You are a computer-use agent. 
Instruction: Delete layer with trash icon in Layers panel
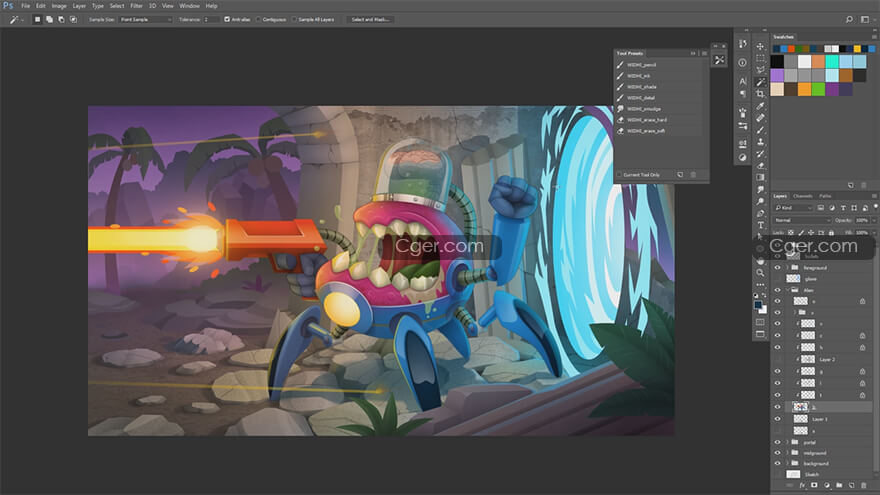click(864, 485)
